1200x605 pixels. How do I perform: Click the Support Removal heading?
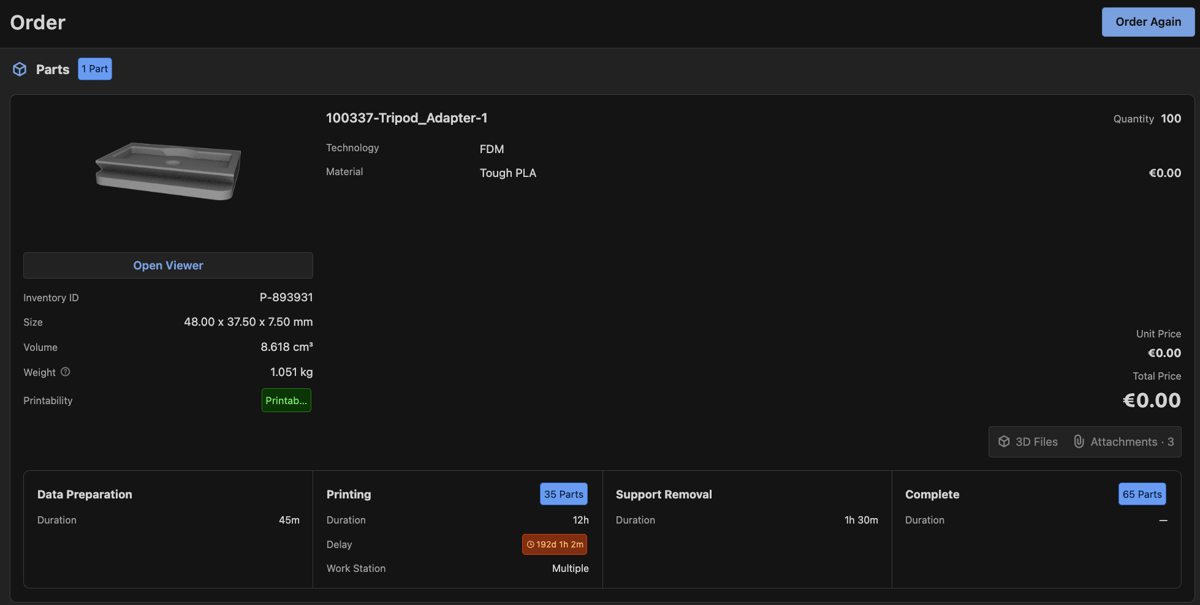coord(664,494)
